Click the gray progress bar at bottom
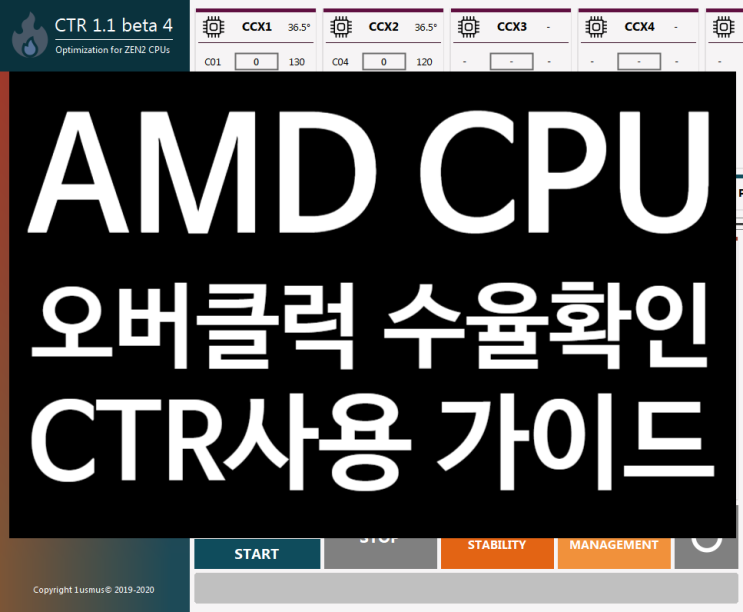 pos(466,588)
